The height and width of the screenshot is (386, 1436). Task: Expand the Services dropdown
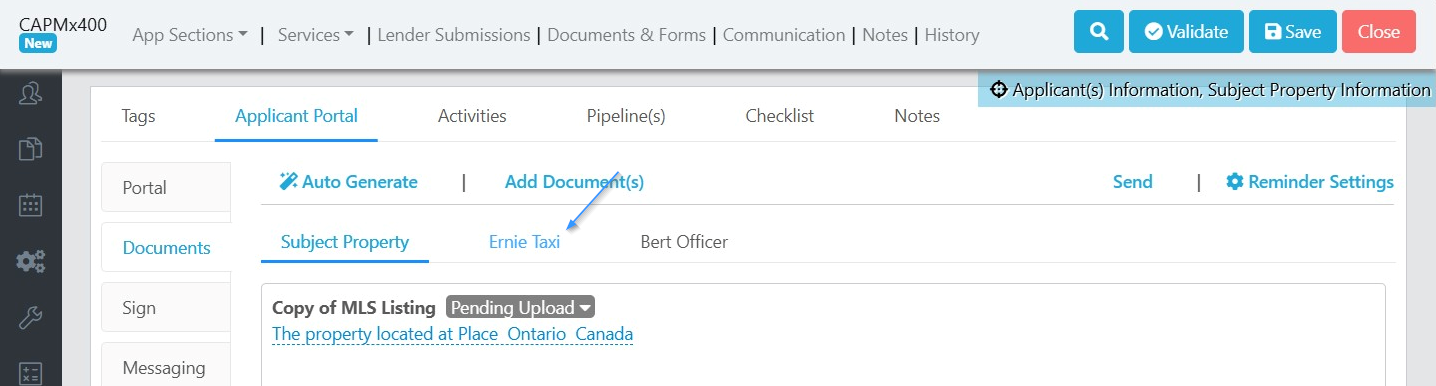pos(316,35)
